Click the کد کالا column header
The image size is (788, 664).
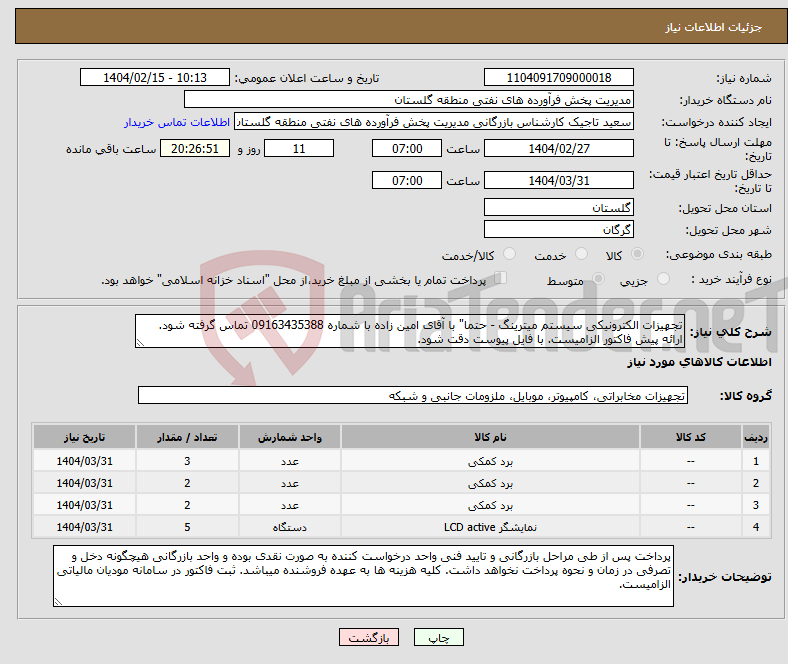[x=691, y=437]
